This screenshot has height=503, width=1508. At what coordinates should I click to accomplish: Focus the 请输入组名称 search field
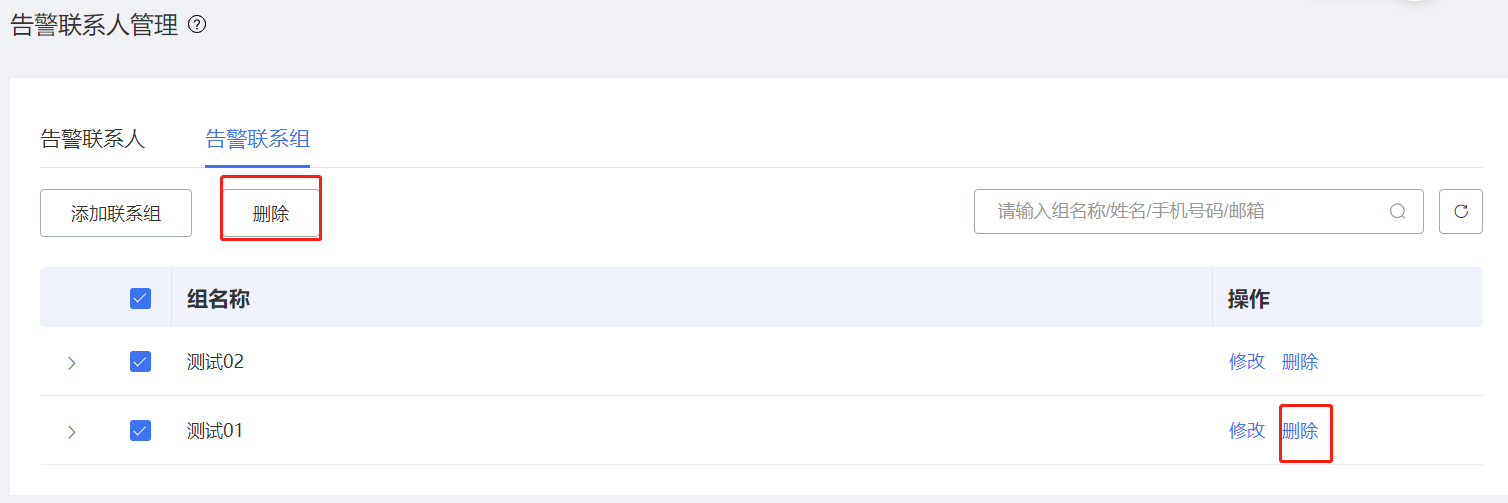[x=1180, y=212]
